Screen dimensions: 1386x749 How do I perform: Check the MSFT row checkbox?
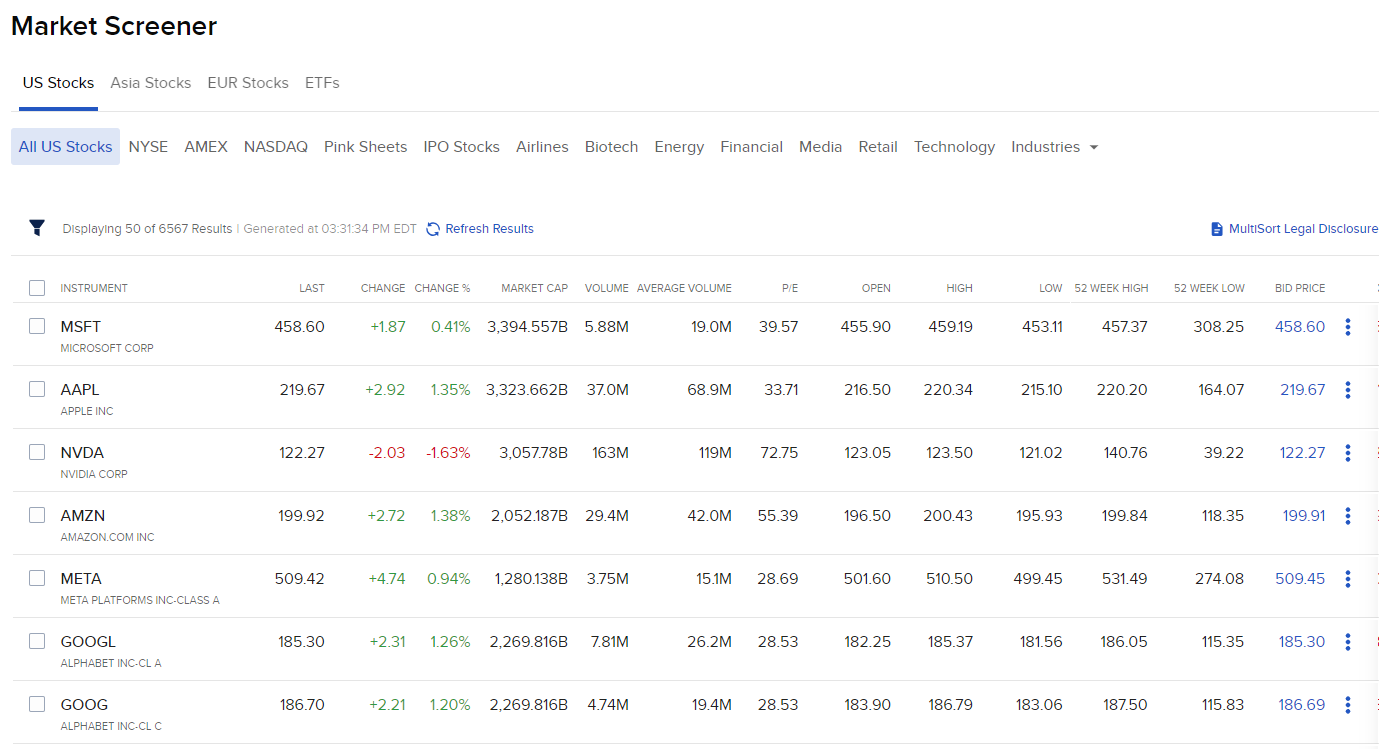click(37, 326)
